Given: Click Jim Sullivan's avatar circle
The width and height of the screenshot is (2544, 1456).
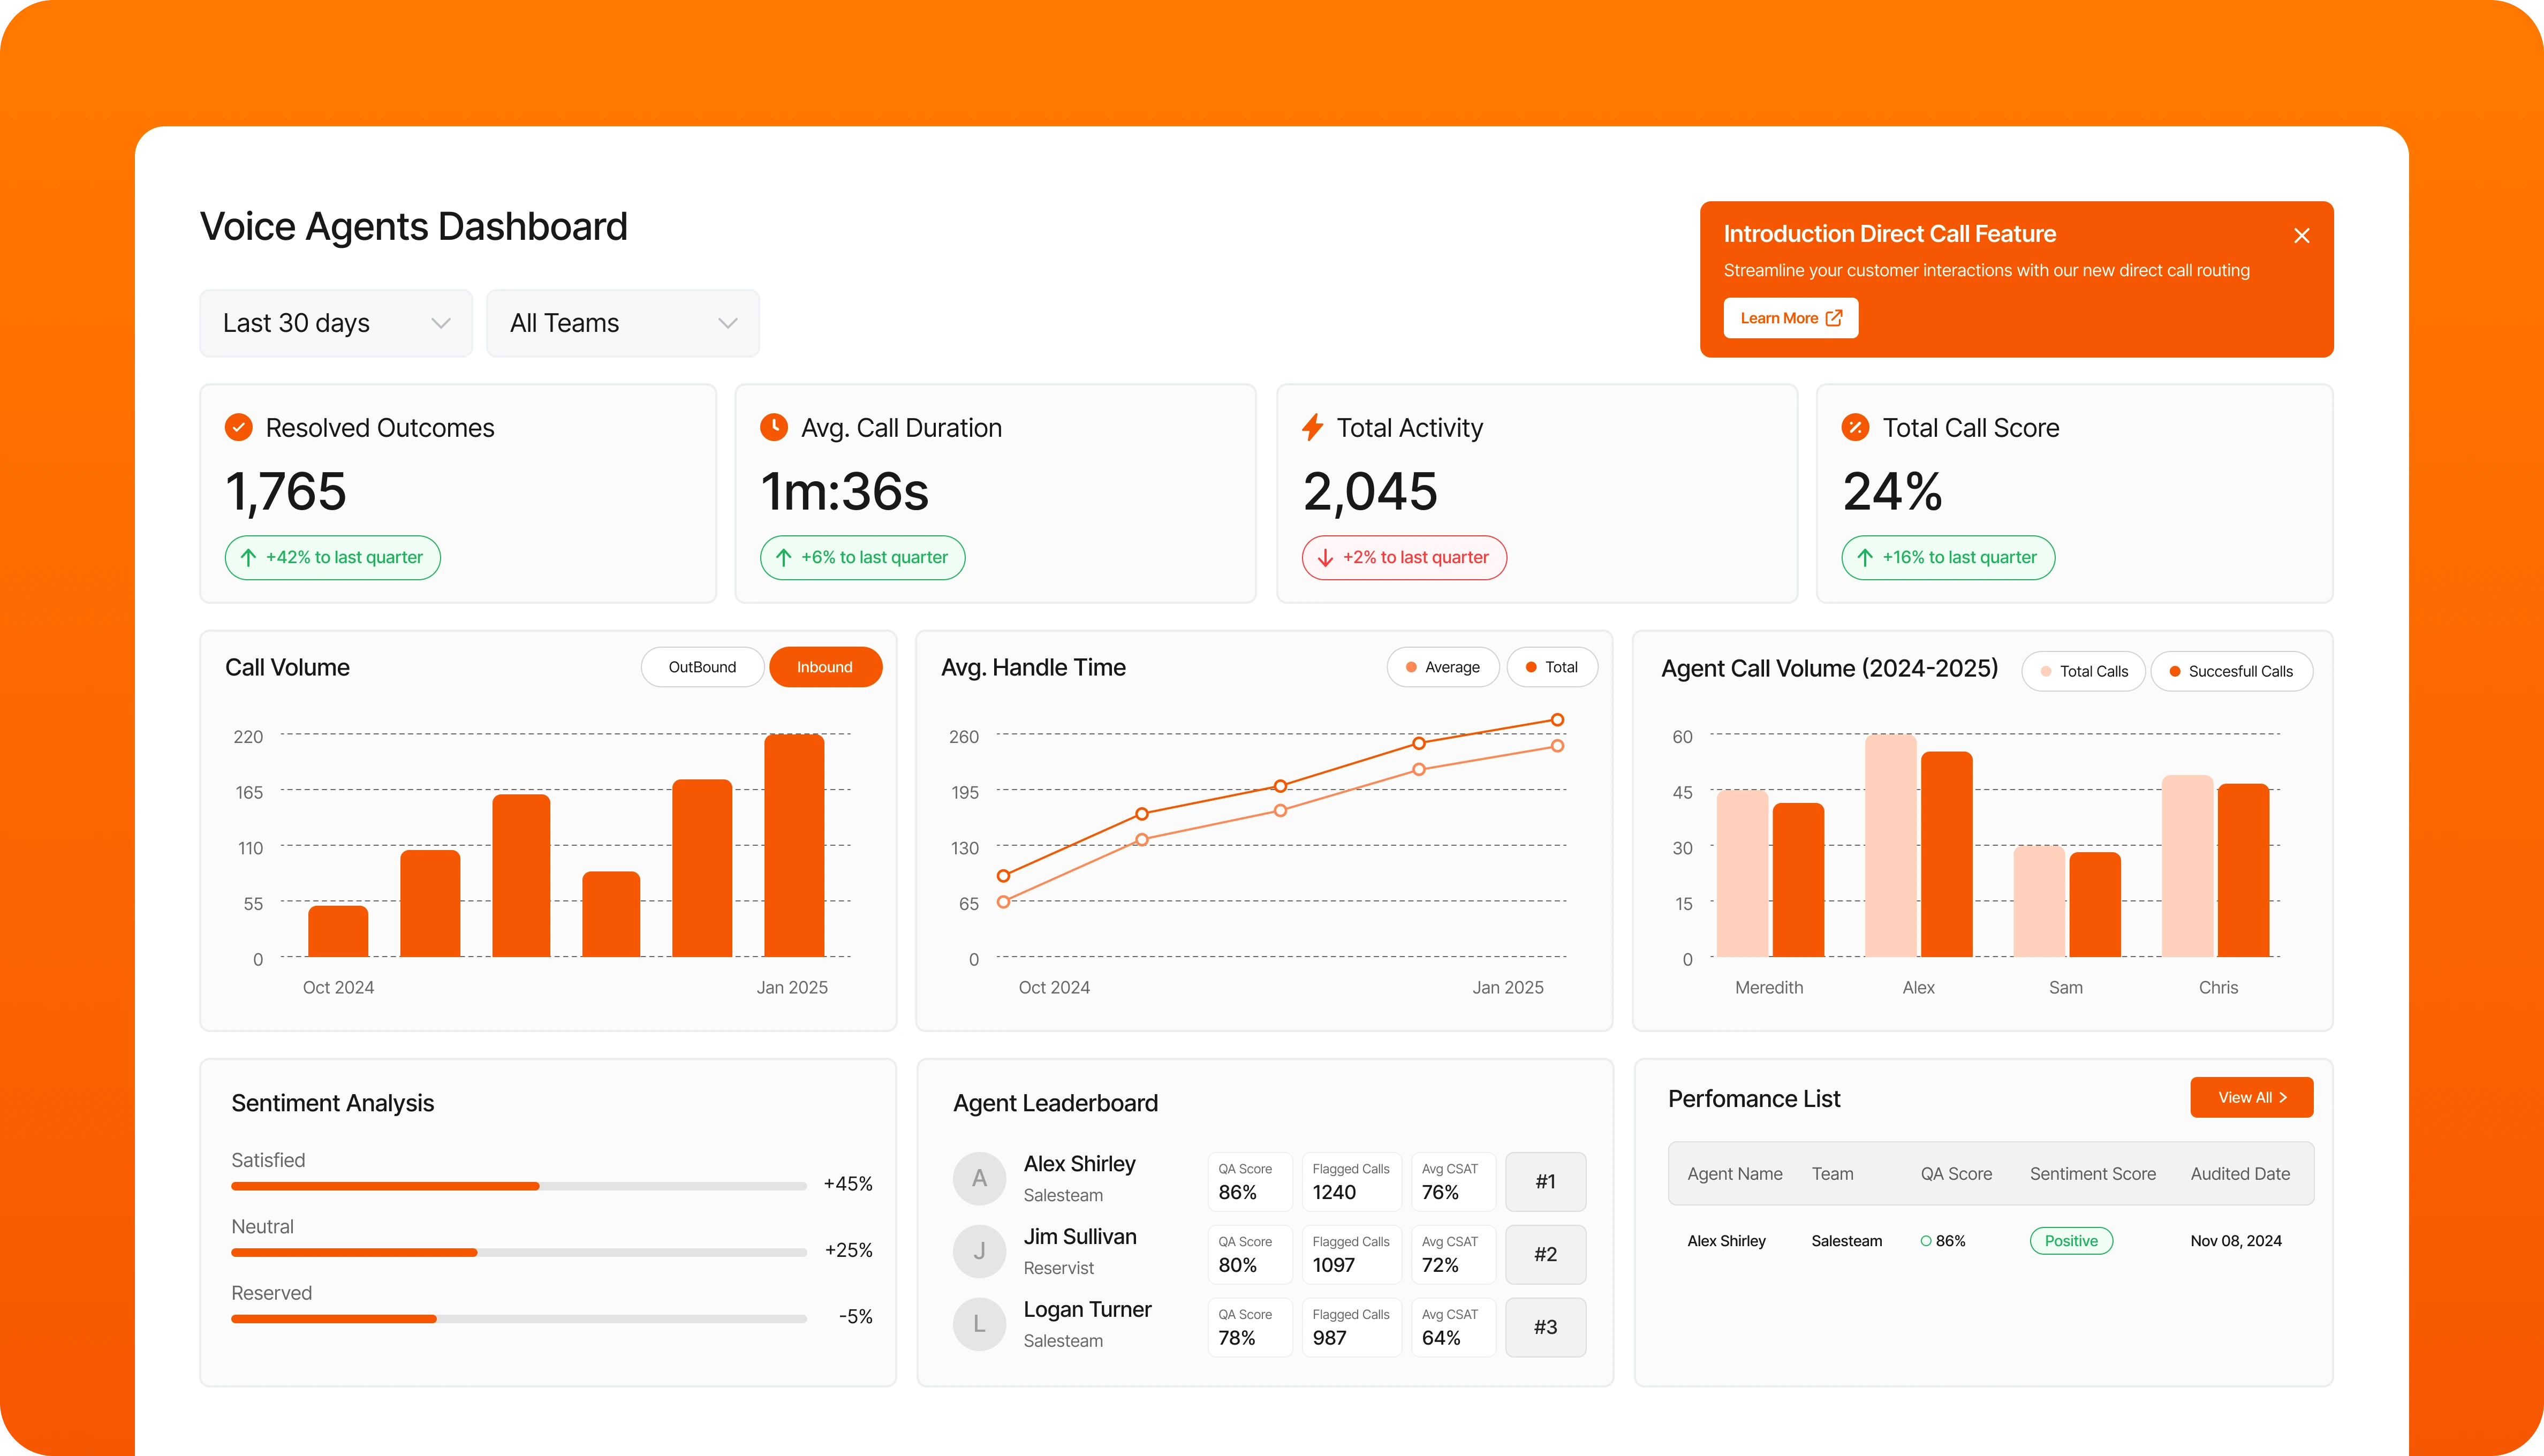Looking at the screenshot, I should pos(979,1251).
